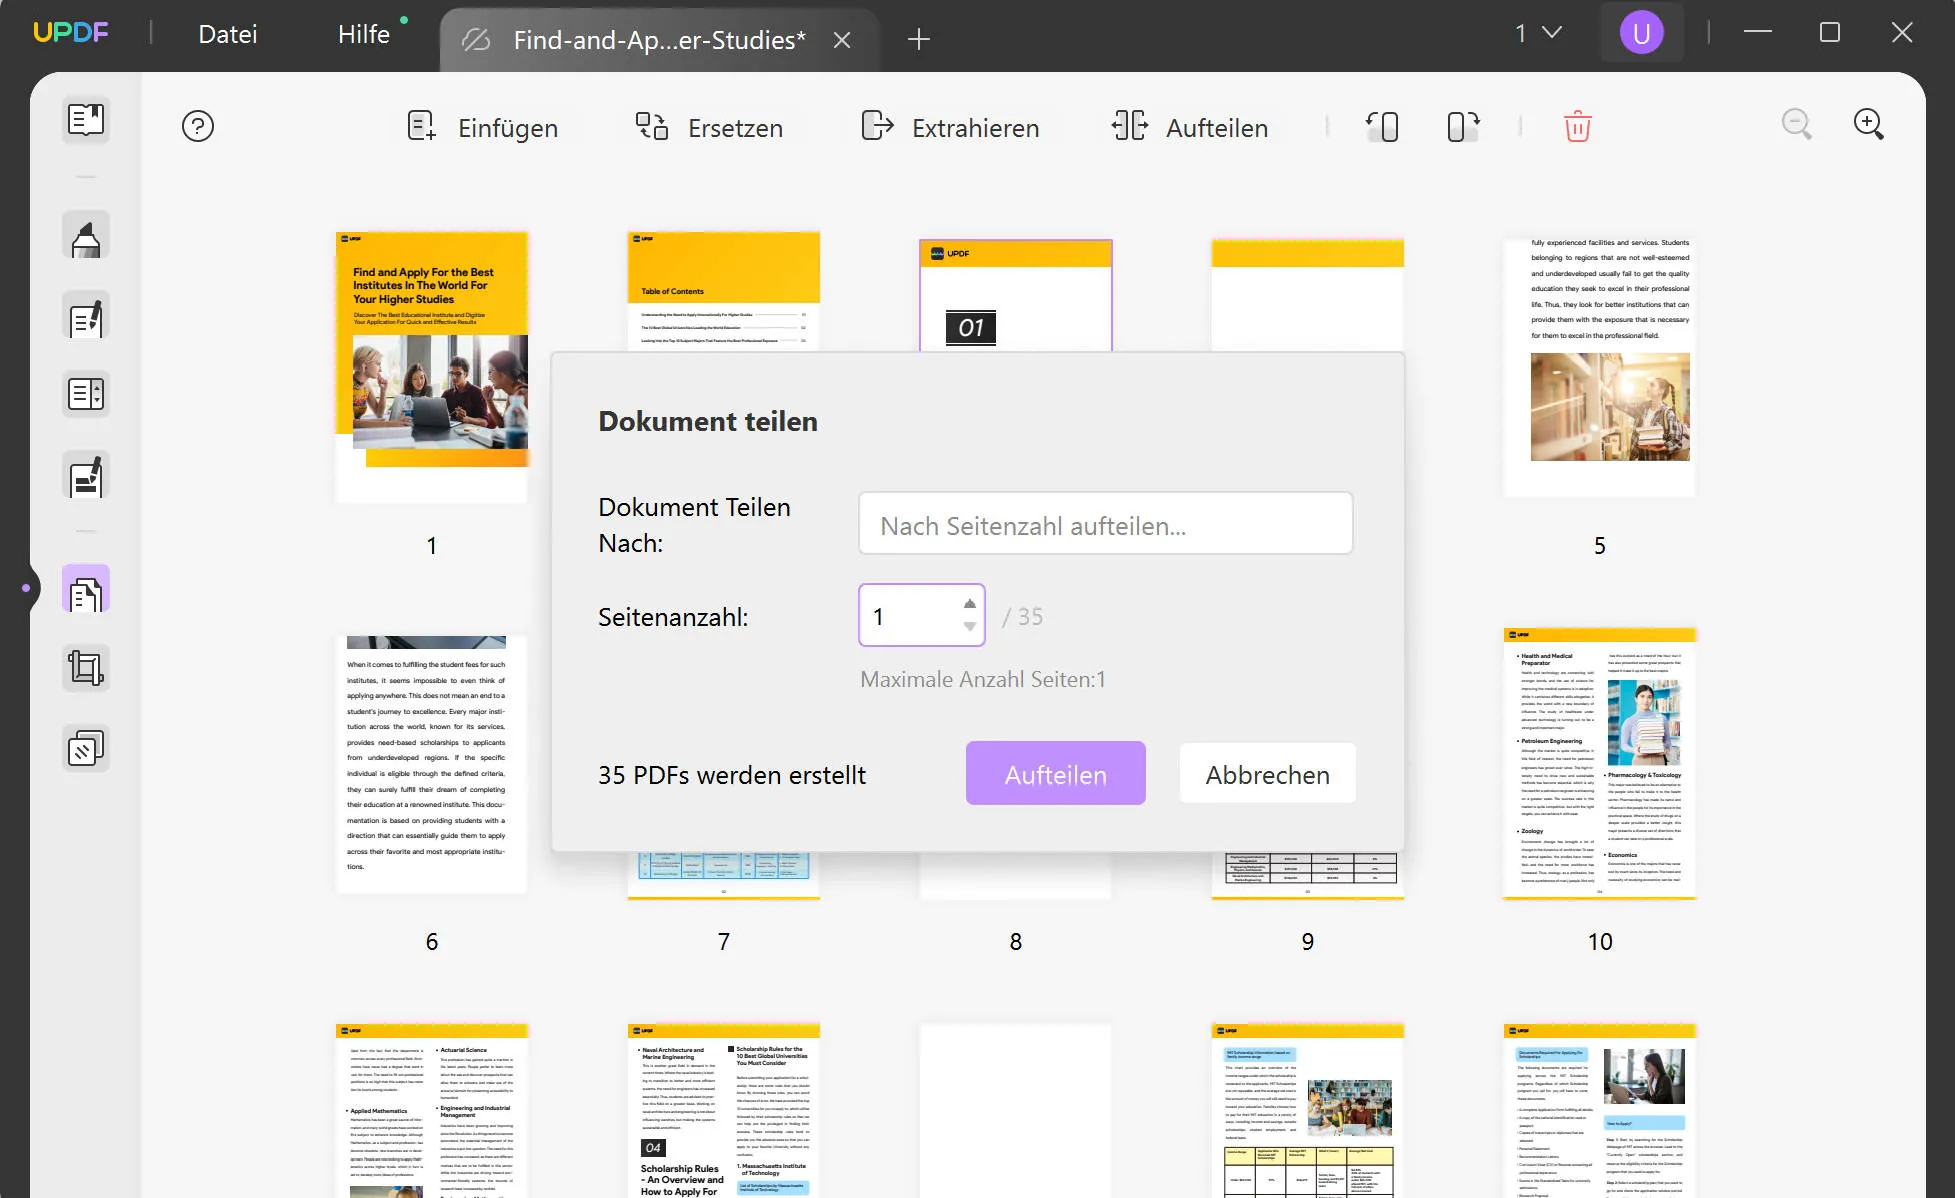Click the Extrahieren extract icon
This screenshot has width=1955, height=1198.
click(877, 127)
